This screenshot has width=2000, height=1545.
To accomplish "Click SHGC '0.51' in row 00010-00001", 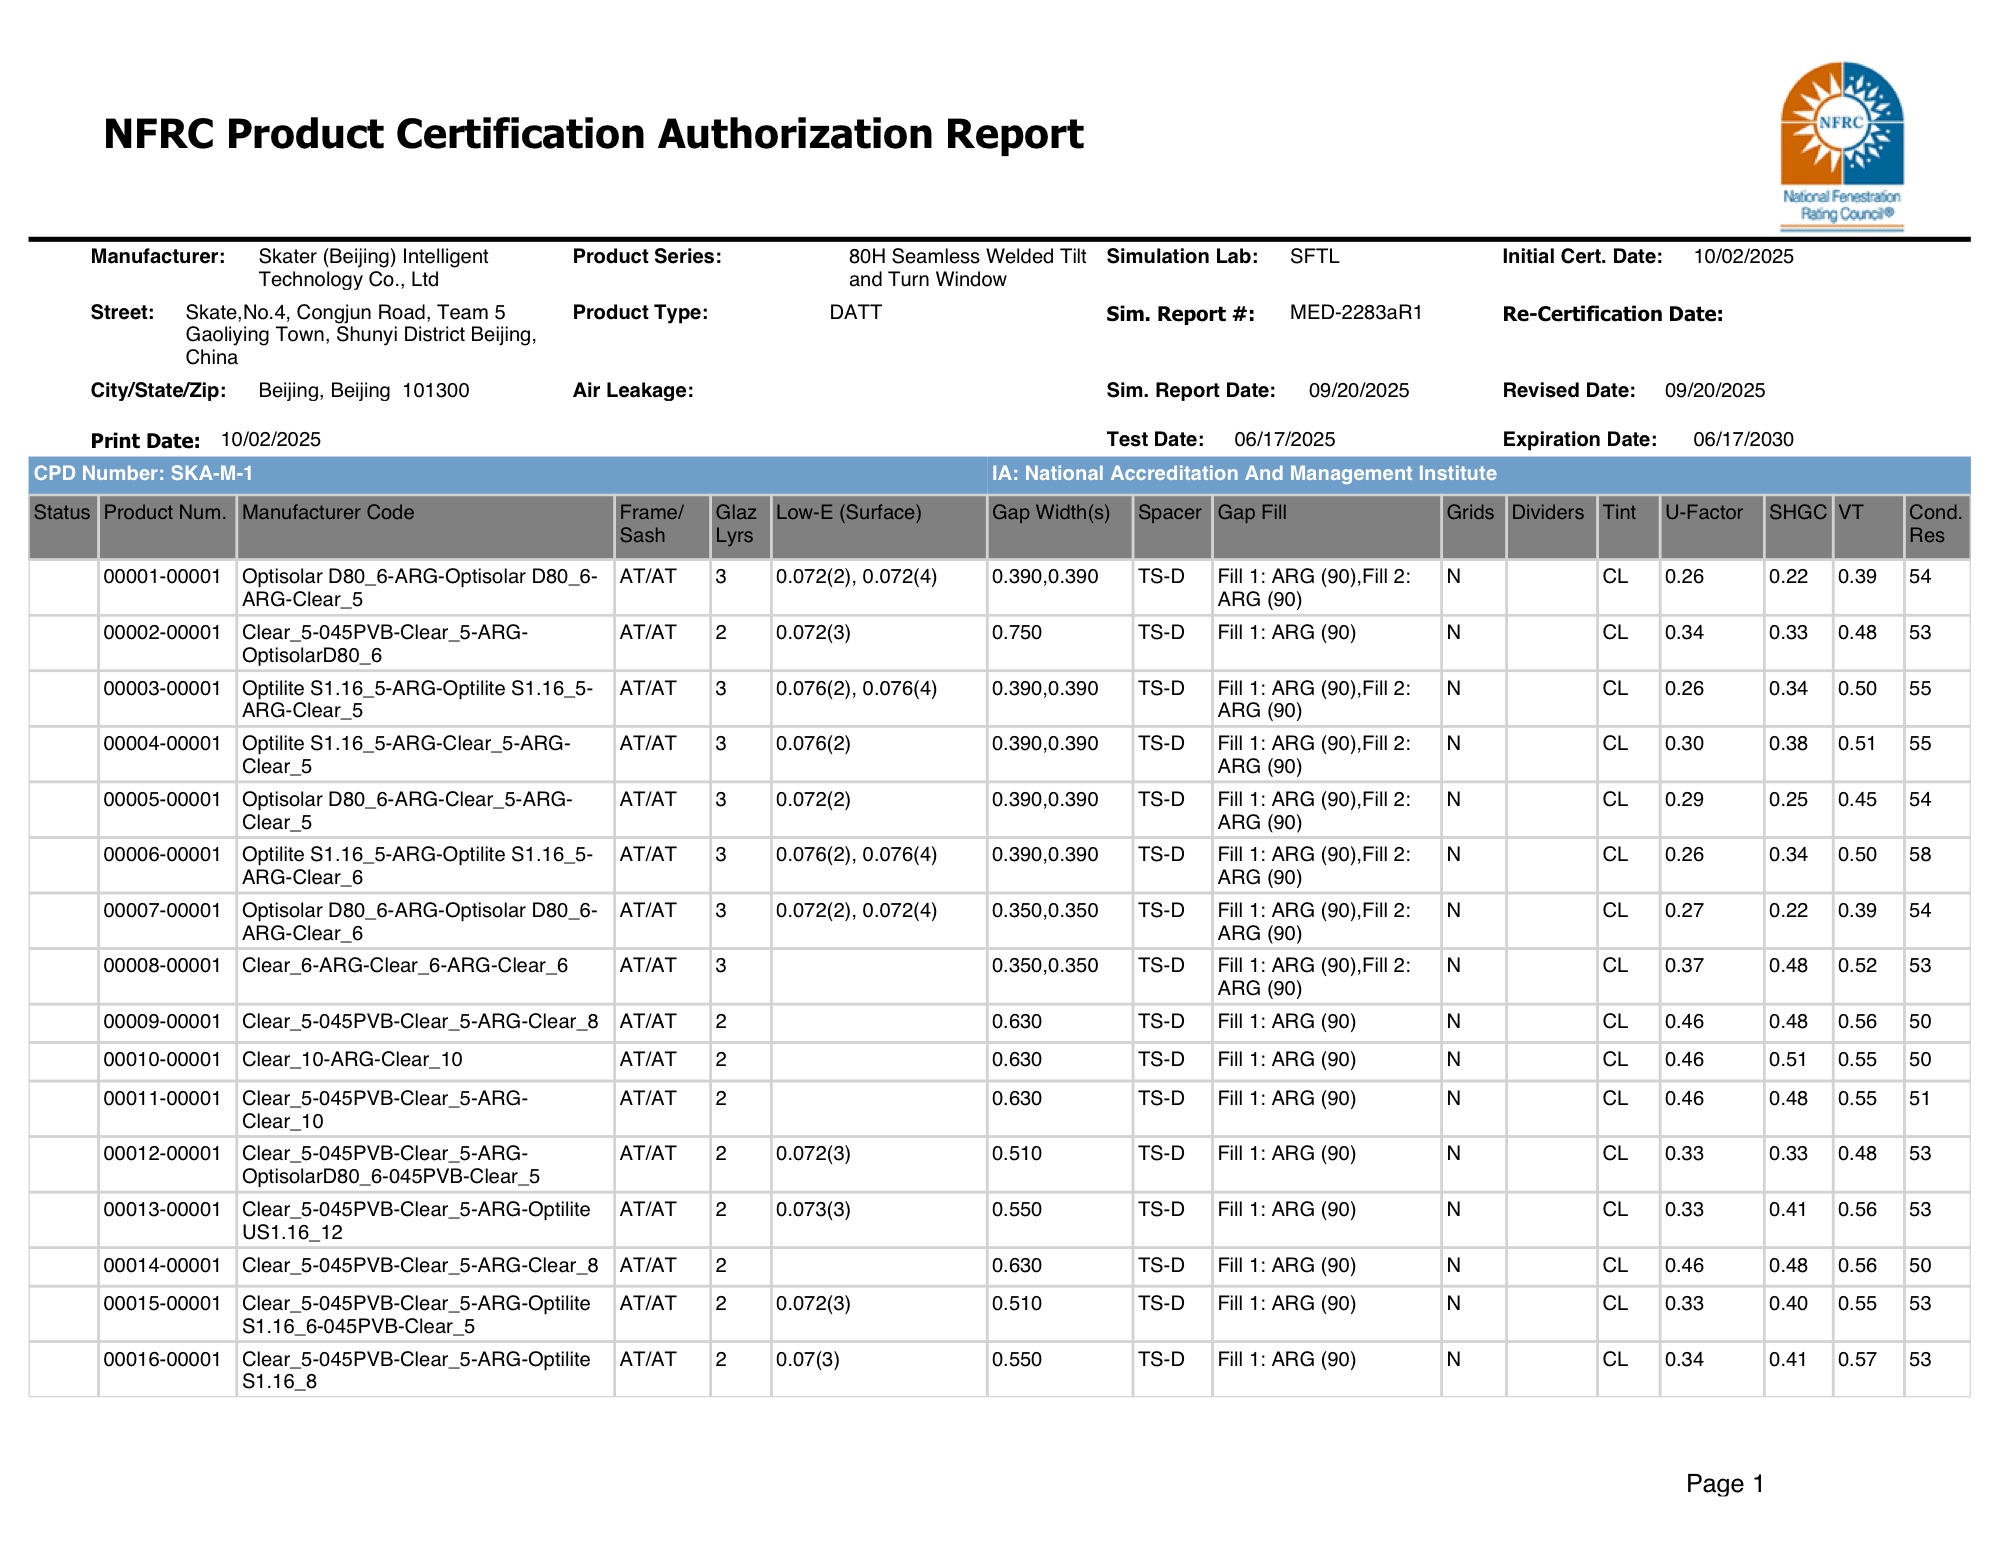I will 1788,1060.
